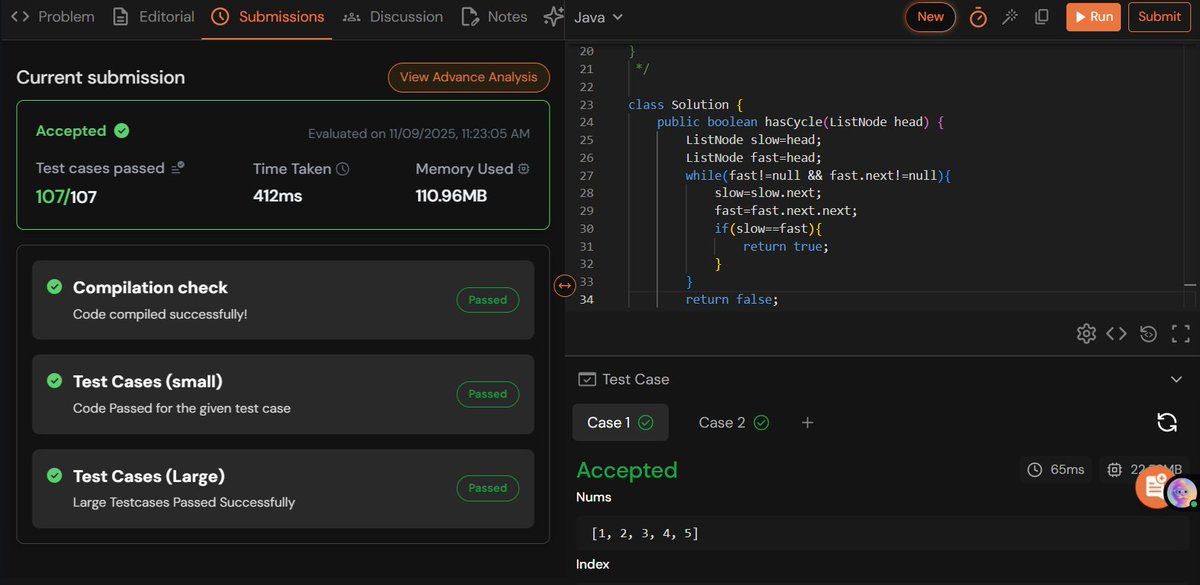This screenshot has width=1200, height=585.
Task: Click the copy code icon
Action: [x=1041, y=17]
